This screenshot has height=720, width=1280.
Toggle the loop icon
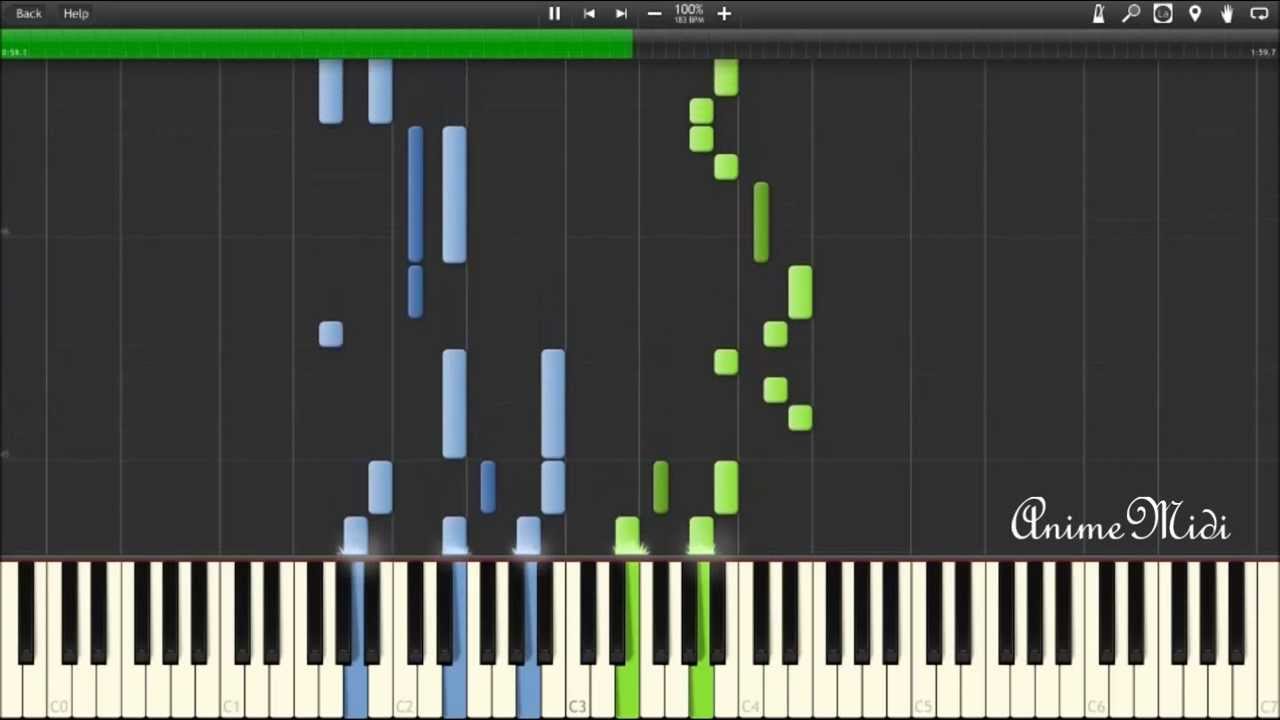(1260, 13)
